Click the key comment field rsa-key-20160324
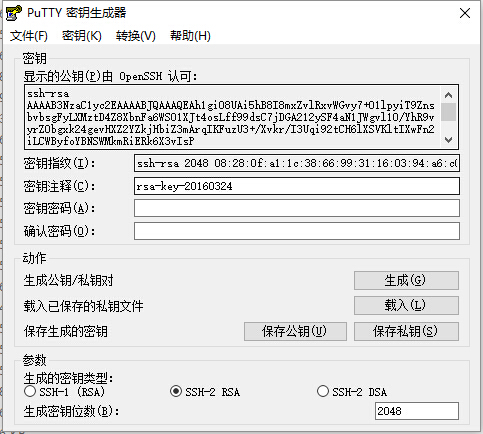This screenshot has height=434, width=483. click(x=297, y=186)
